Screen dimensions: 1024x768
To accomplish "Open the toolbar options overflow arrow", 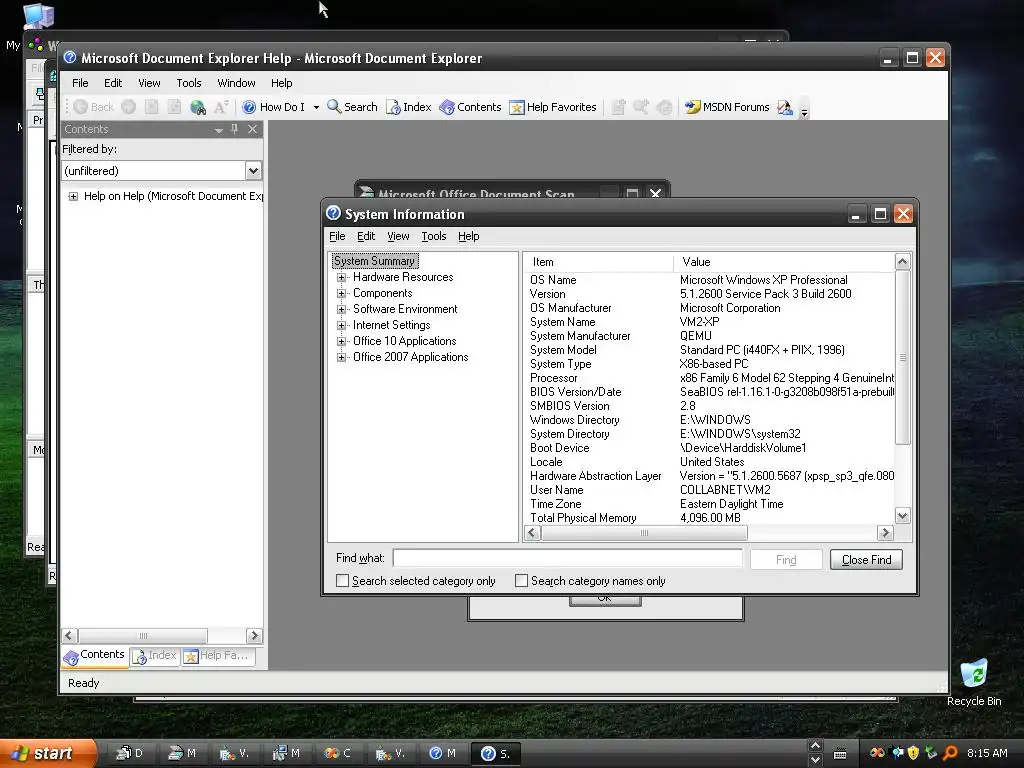I will pos(805,111).
